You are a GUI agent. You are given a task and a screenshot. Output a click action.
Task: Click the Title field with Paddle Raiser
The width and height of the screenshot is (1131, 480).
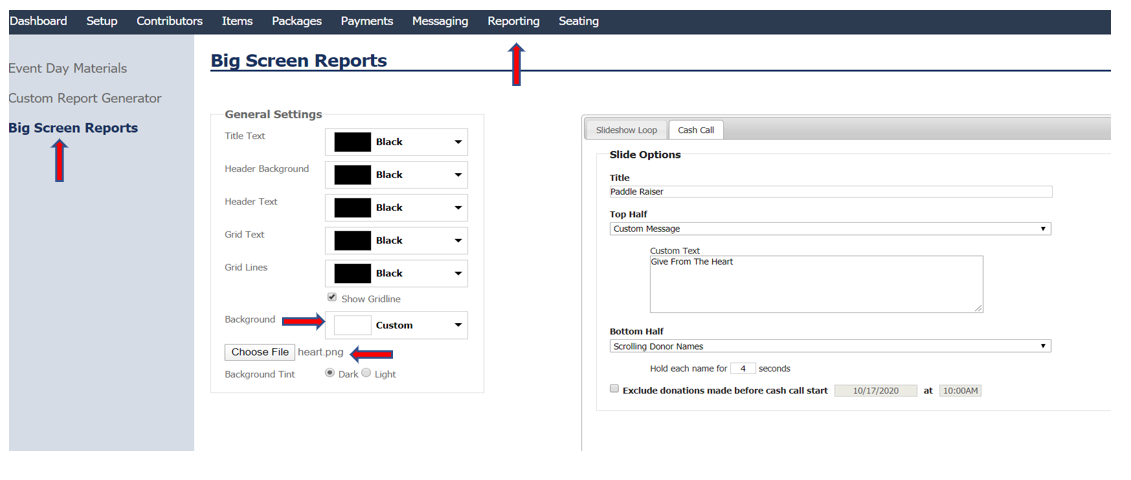[830, 191]
